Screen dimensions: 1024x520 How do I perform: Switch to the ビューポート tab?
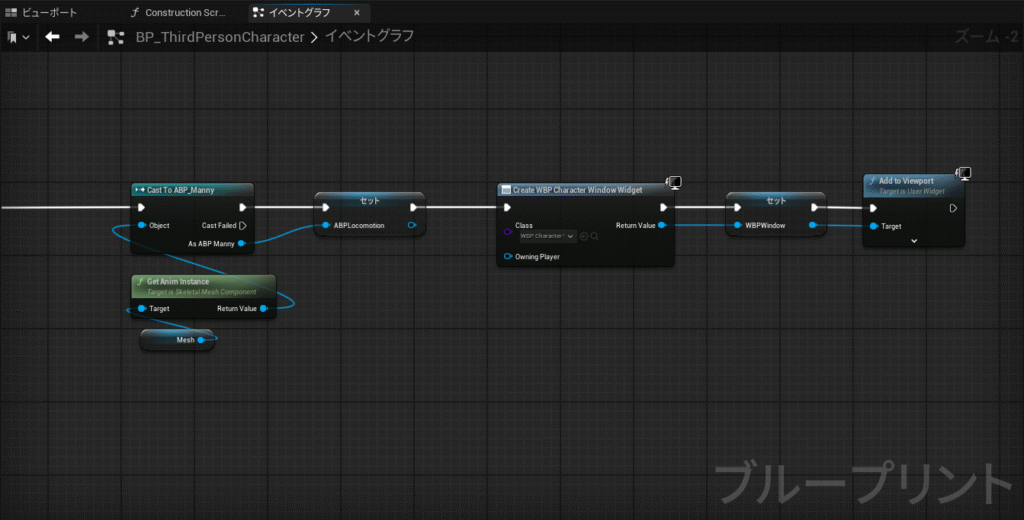click(41, 12)
